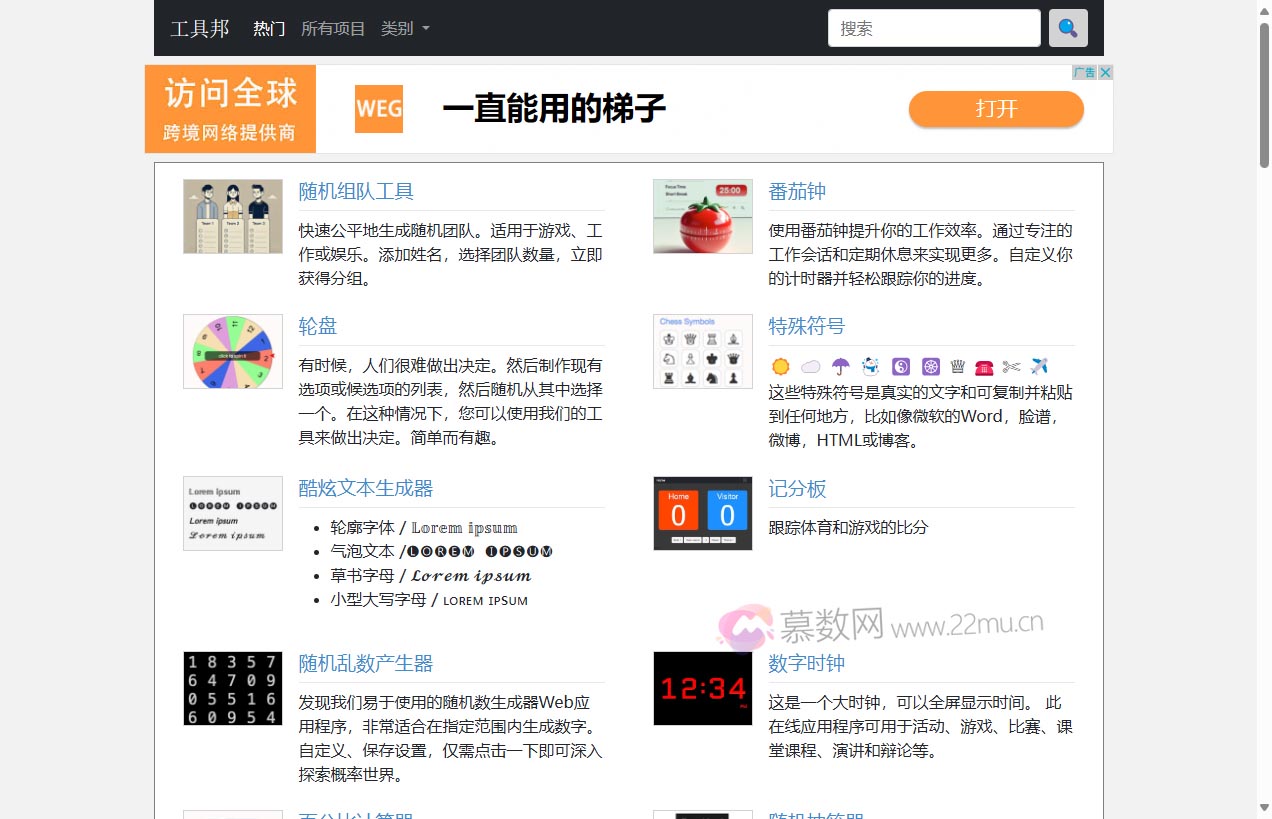Click the search magnifier icon
Image resolution: width=1272 pixels, height=819 pixels.
pos(1067,28)
